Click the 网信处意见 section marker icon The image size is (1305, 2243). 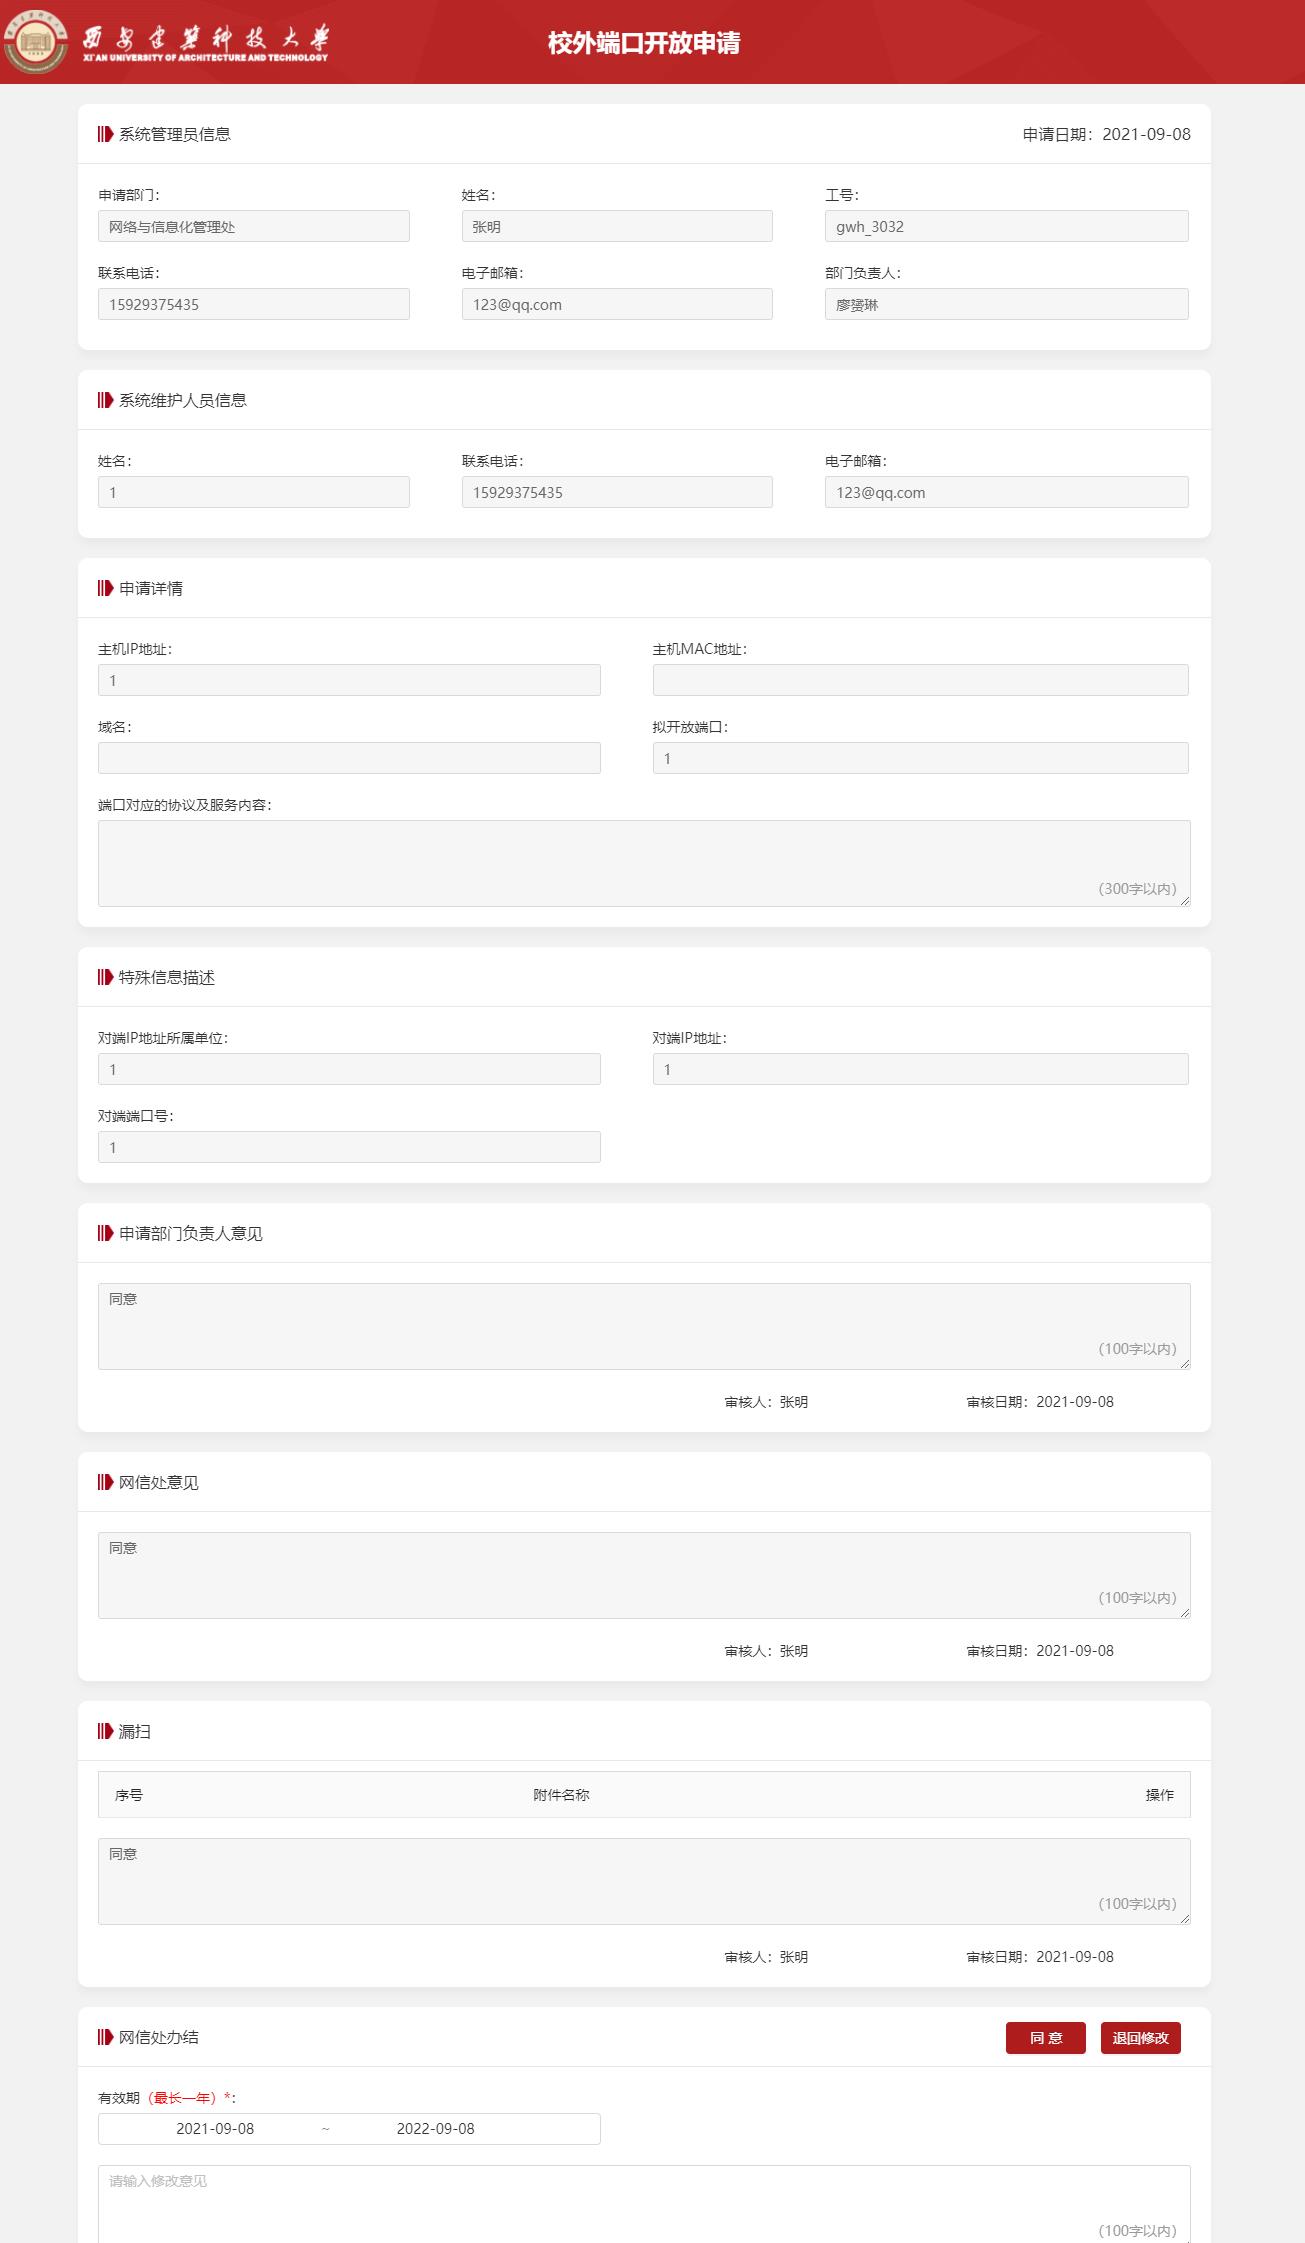pos(105,1482)
